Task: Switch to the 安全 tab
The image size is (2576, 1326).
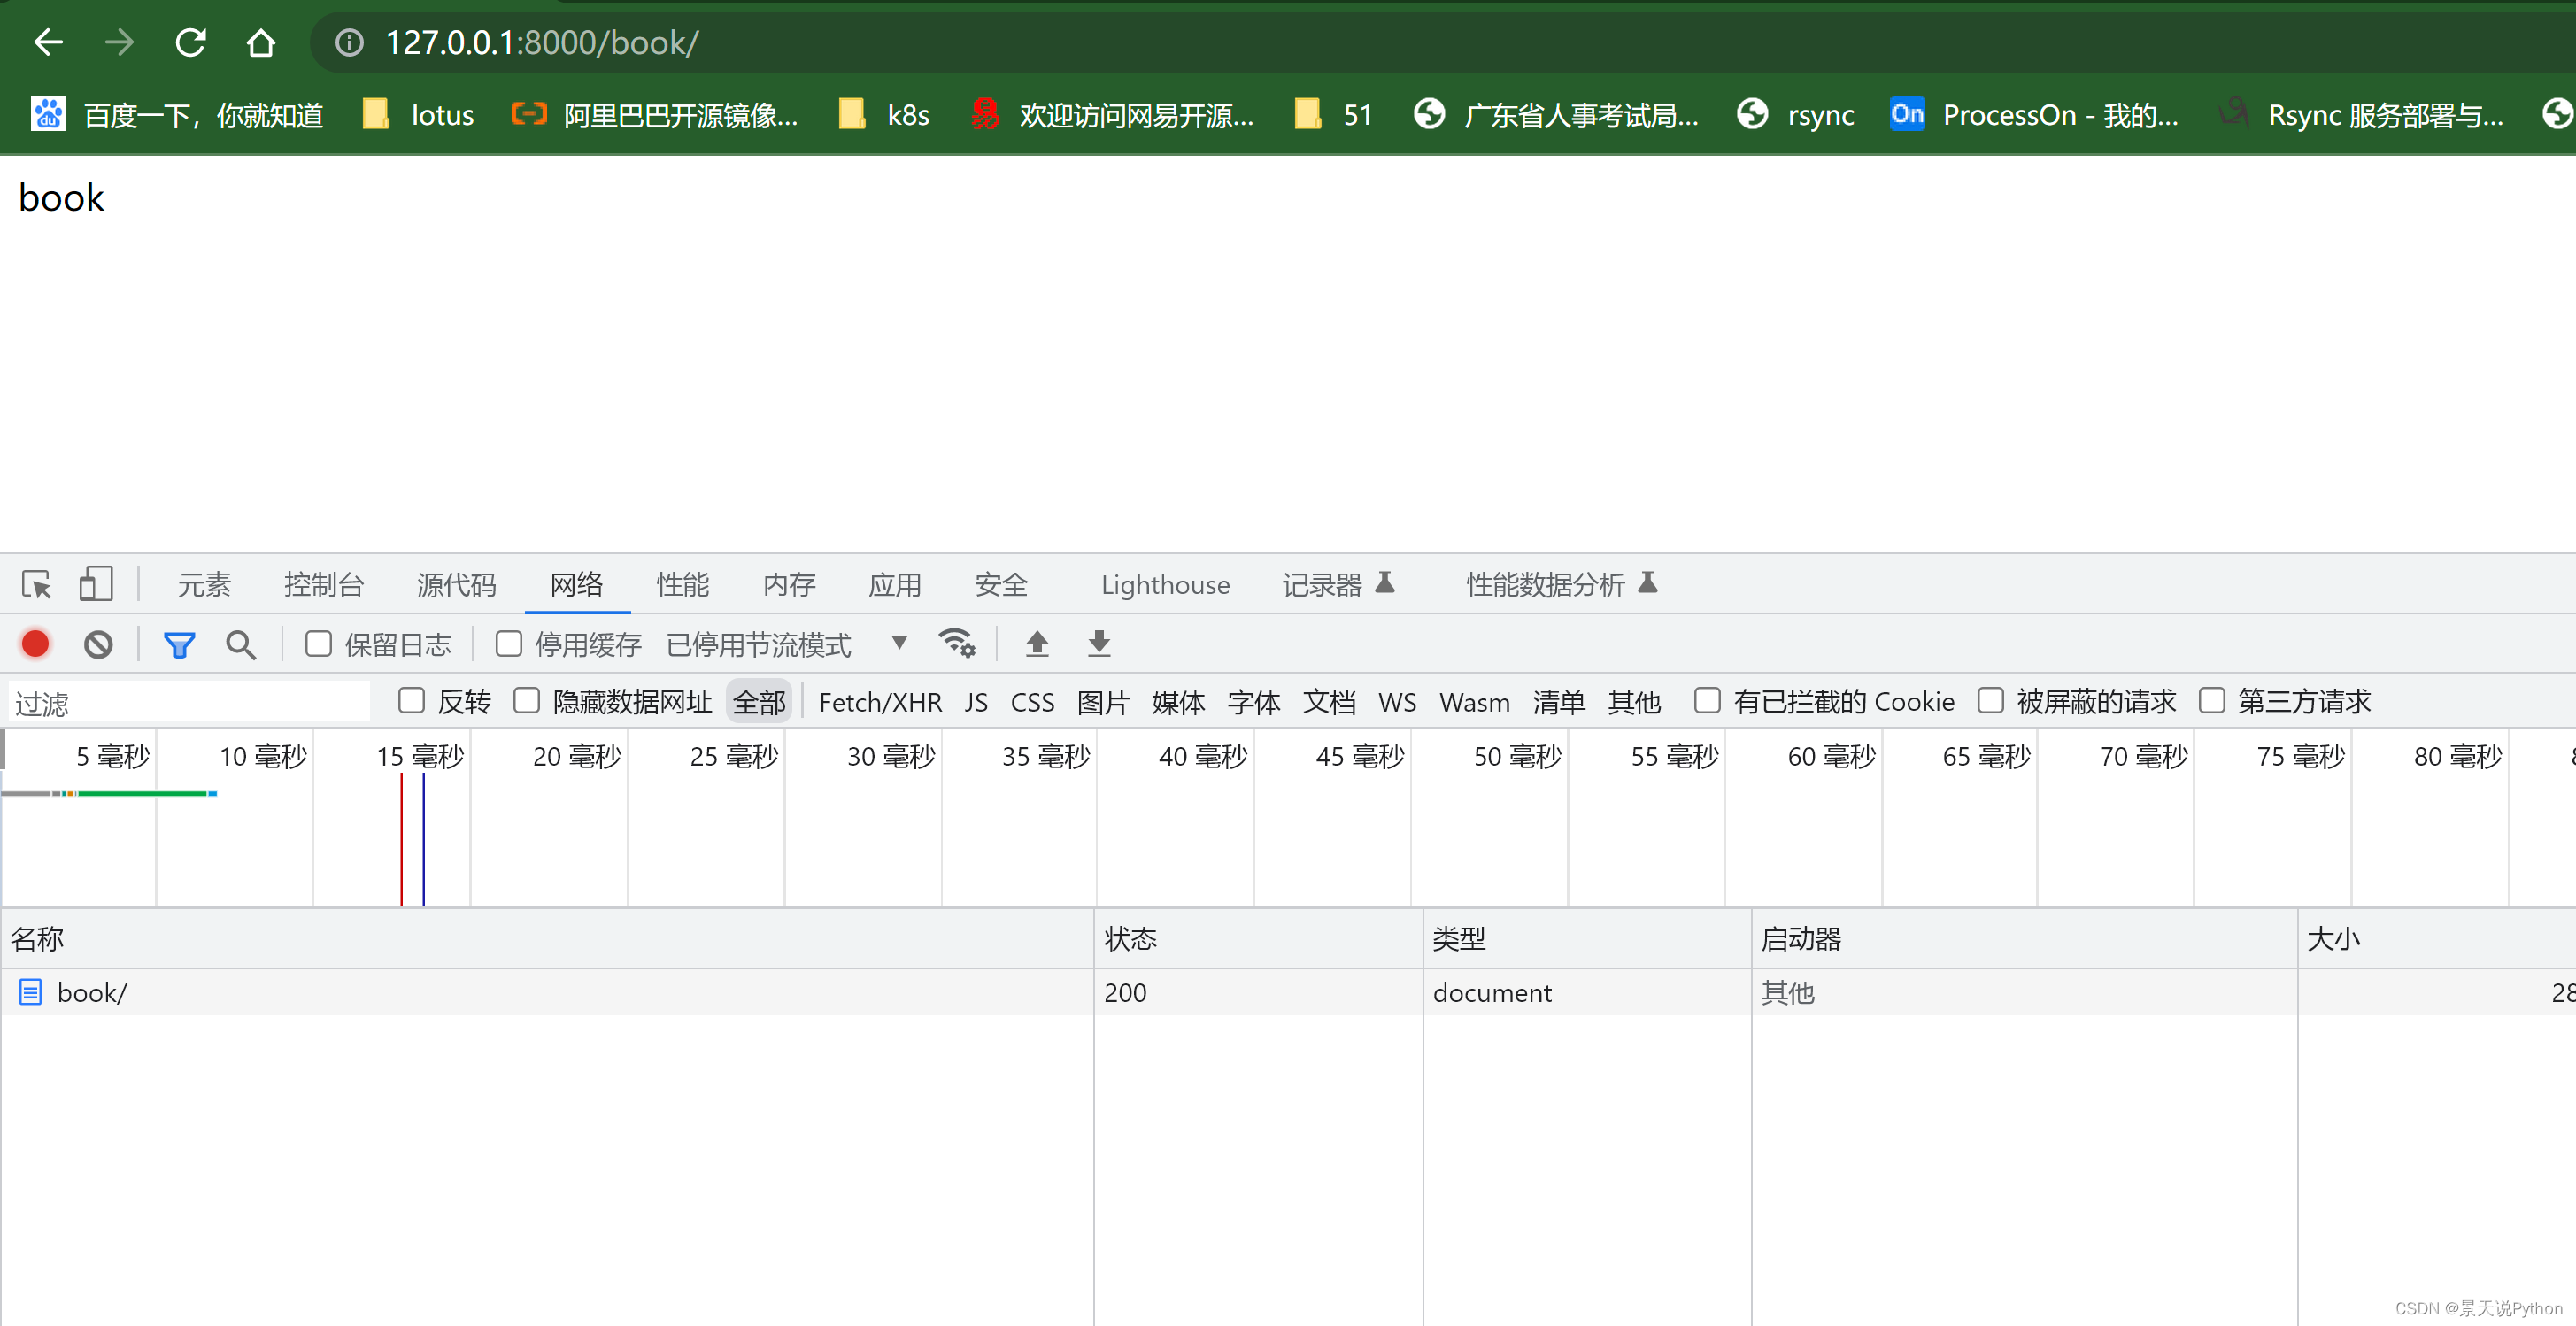Action: (1001, 584)
